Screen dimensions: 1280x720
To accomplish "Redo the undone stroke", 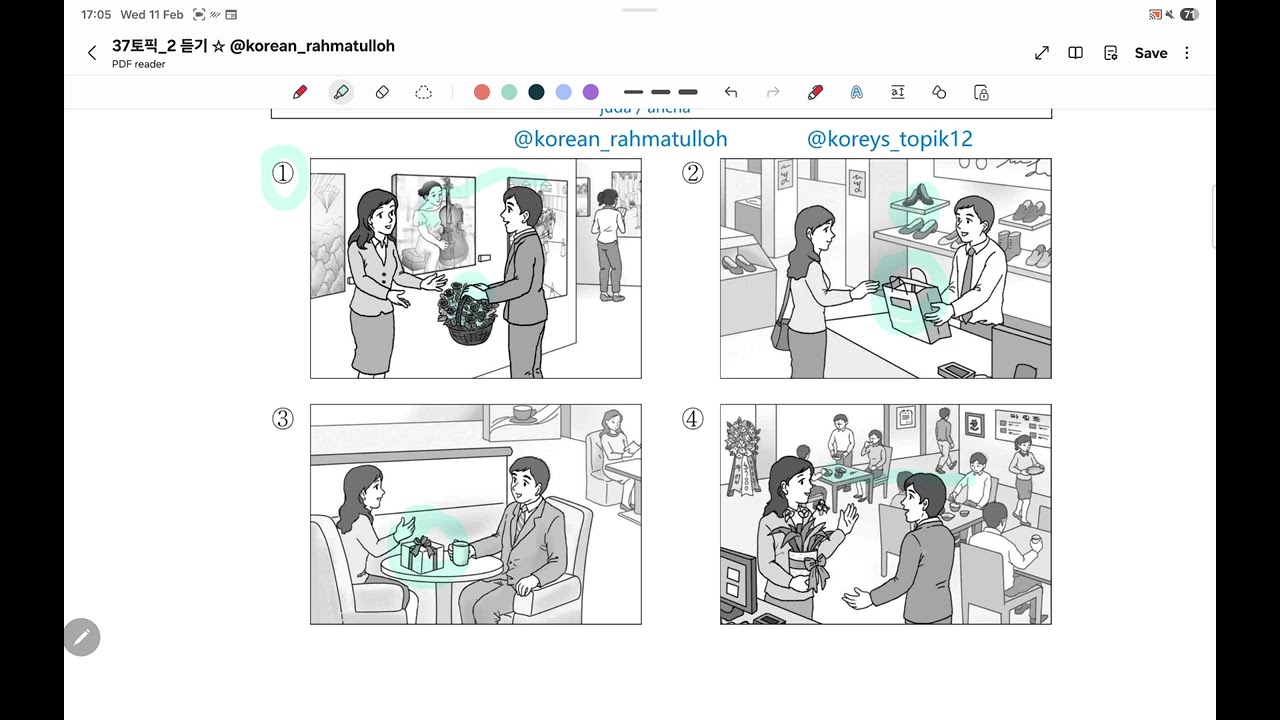I will [x=773, y=92].
